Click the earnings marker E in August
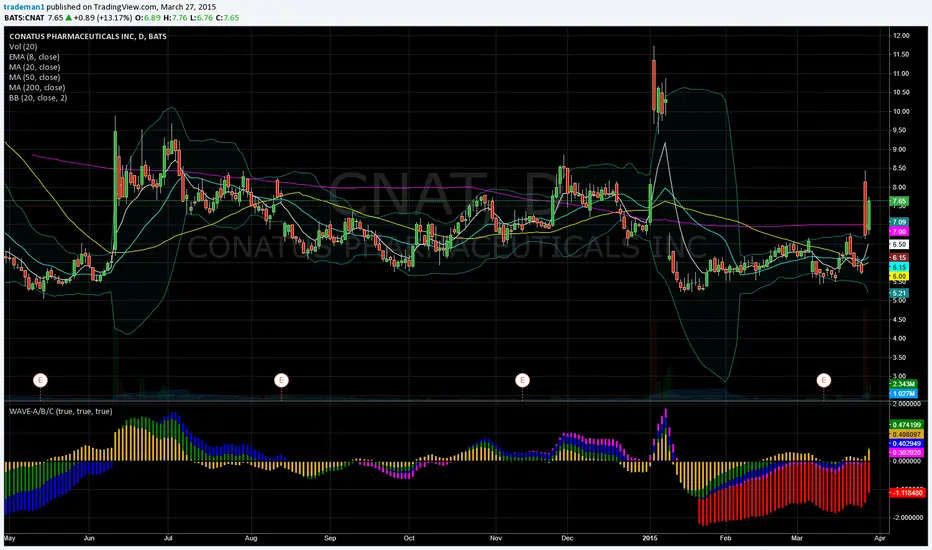 click(281, 380)
